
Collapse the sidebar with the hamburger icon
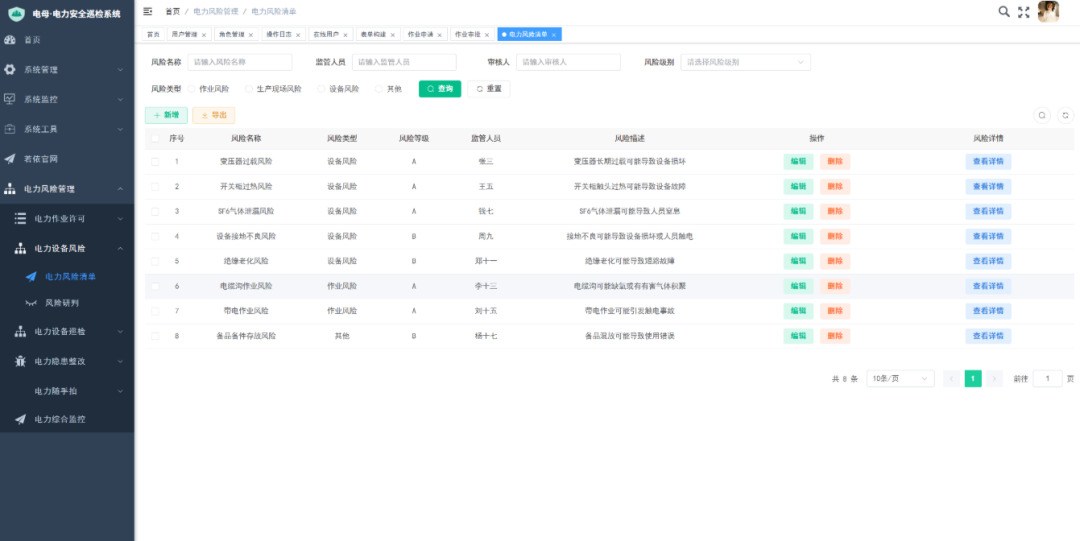[x=147, y=11]
